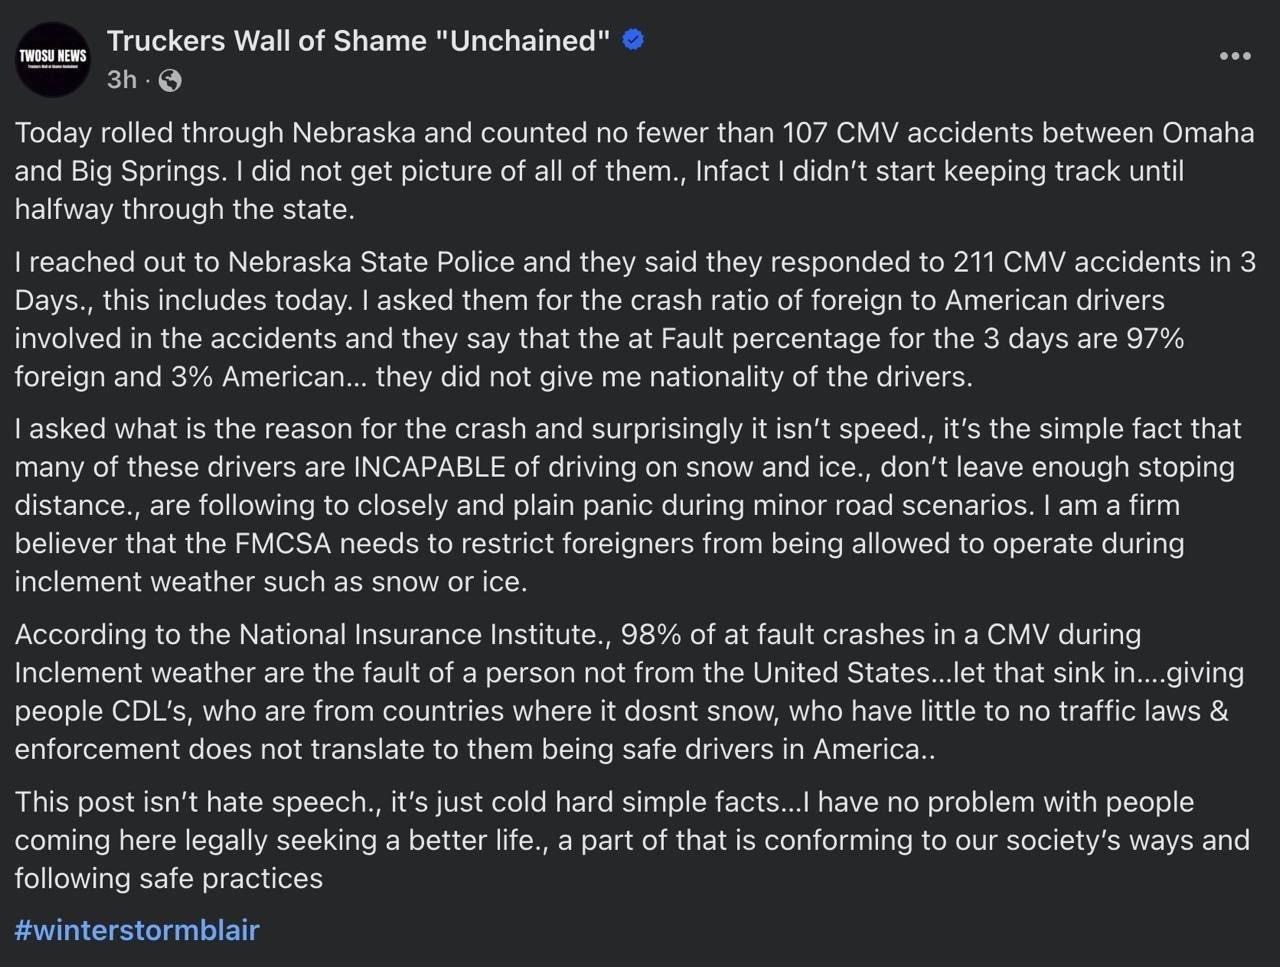Click the blue verified badge icon
1280x967 pixels.
click(633, 40)
